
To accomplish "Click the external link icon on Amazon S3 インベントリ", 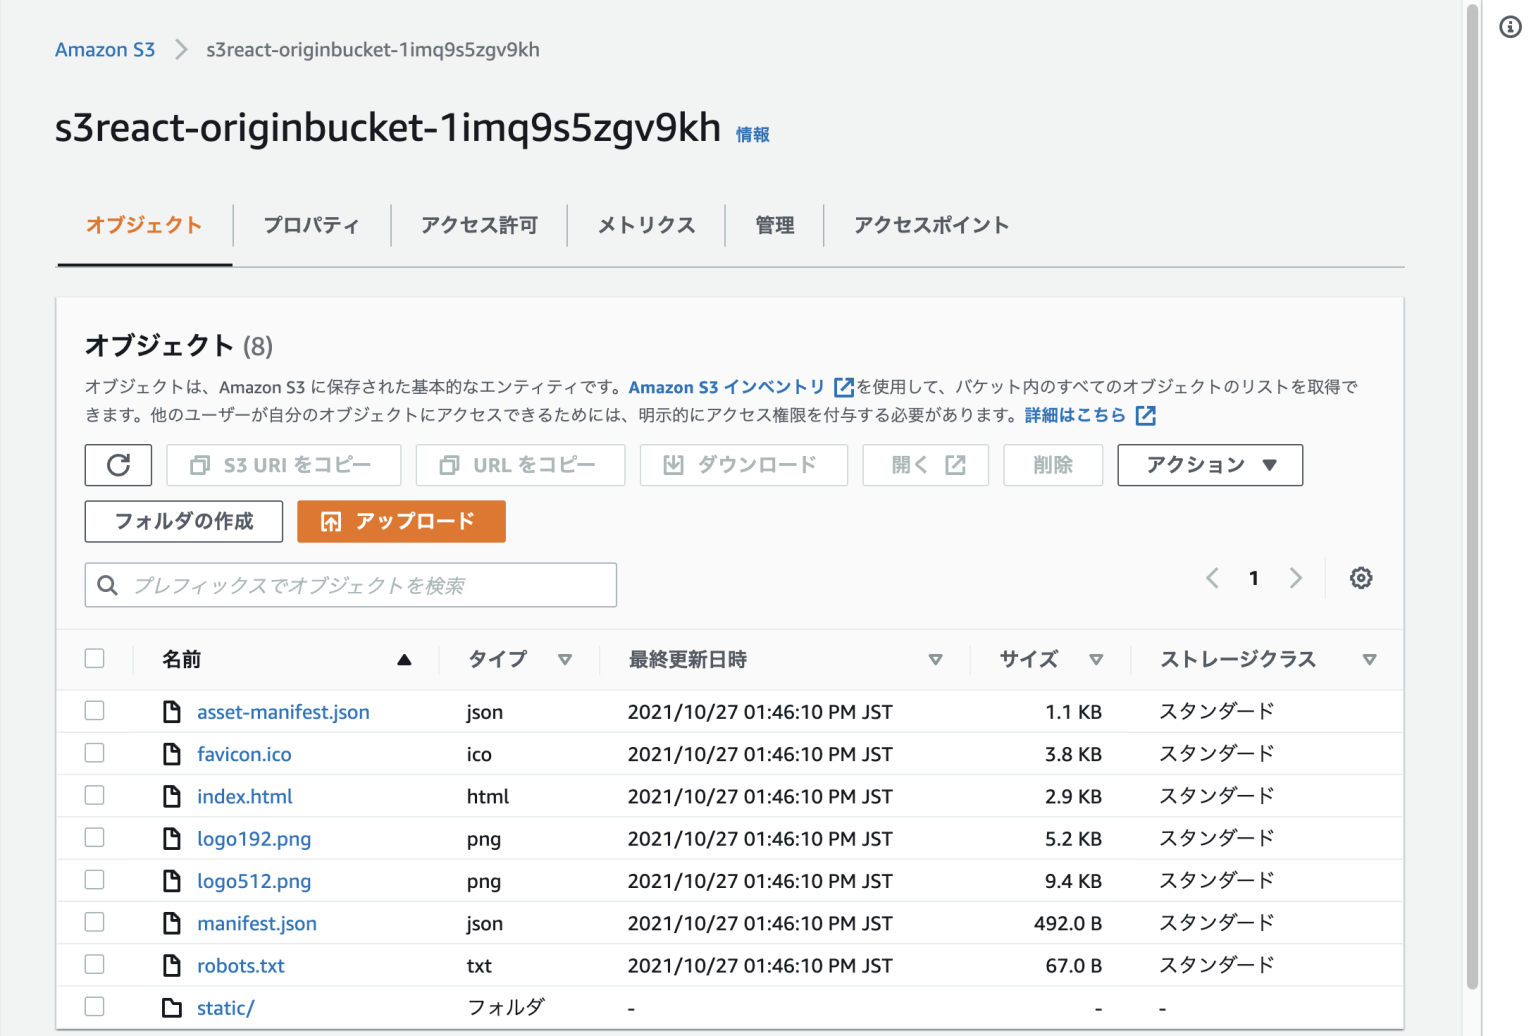I will (x=843, y=387).
